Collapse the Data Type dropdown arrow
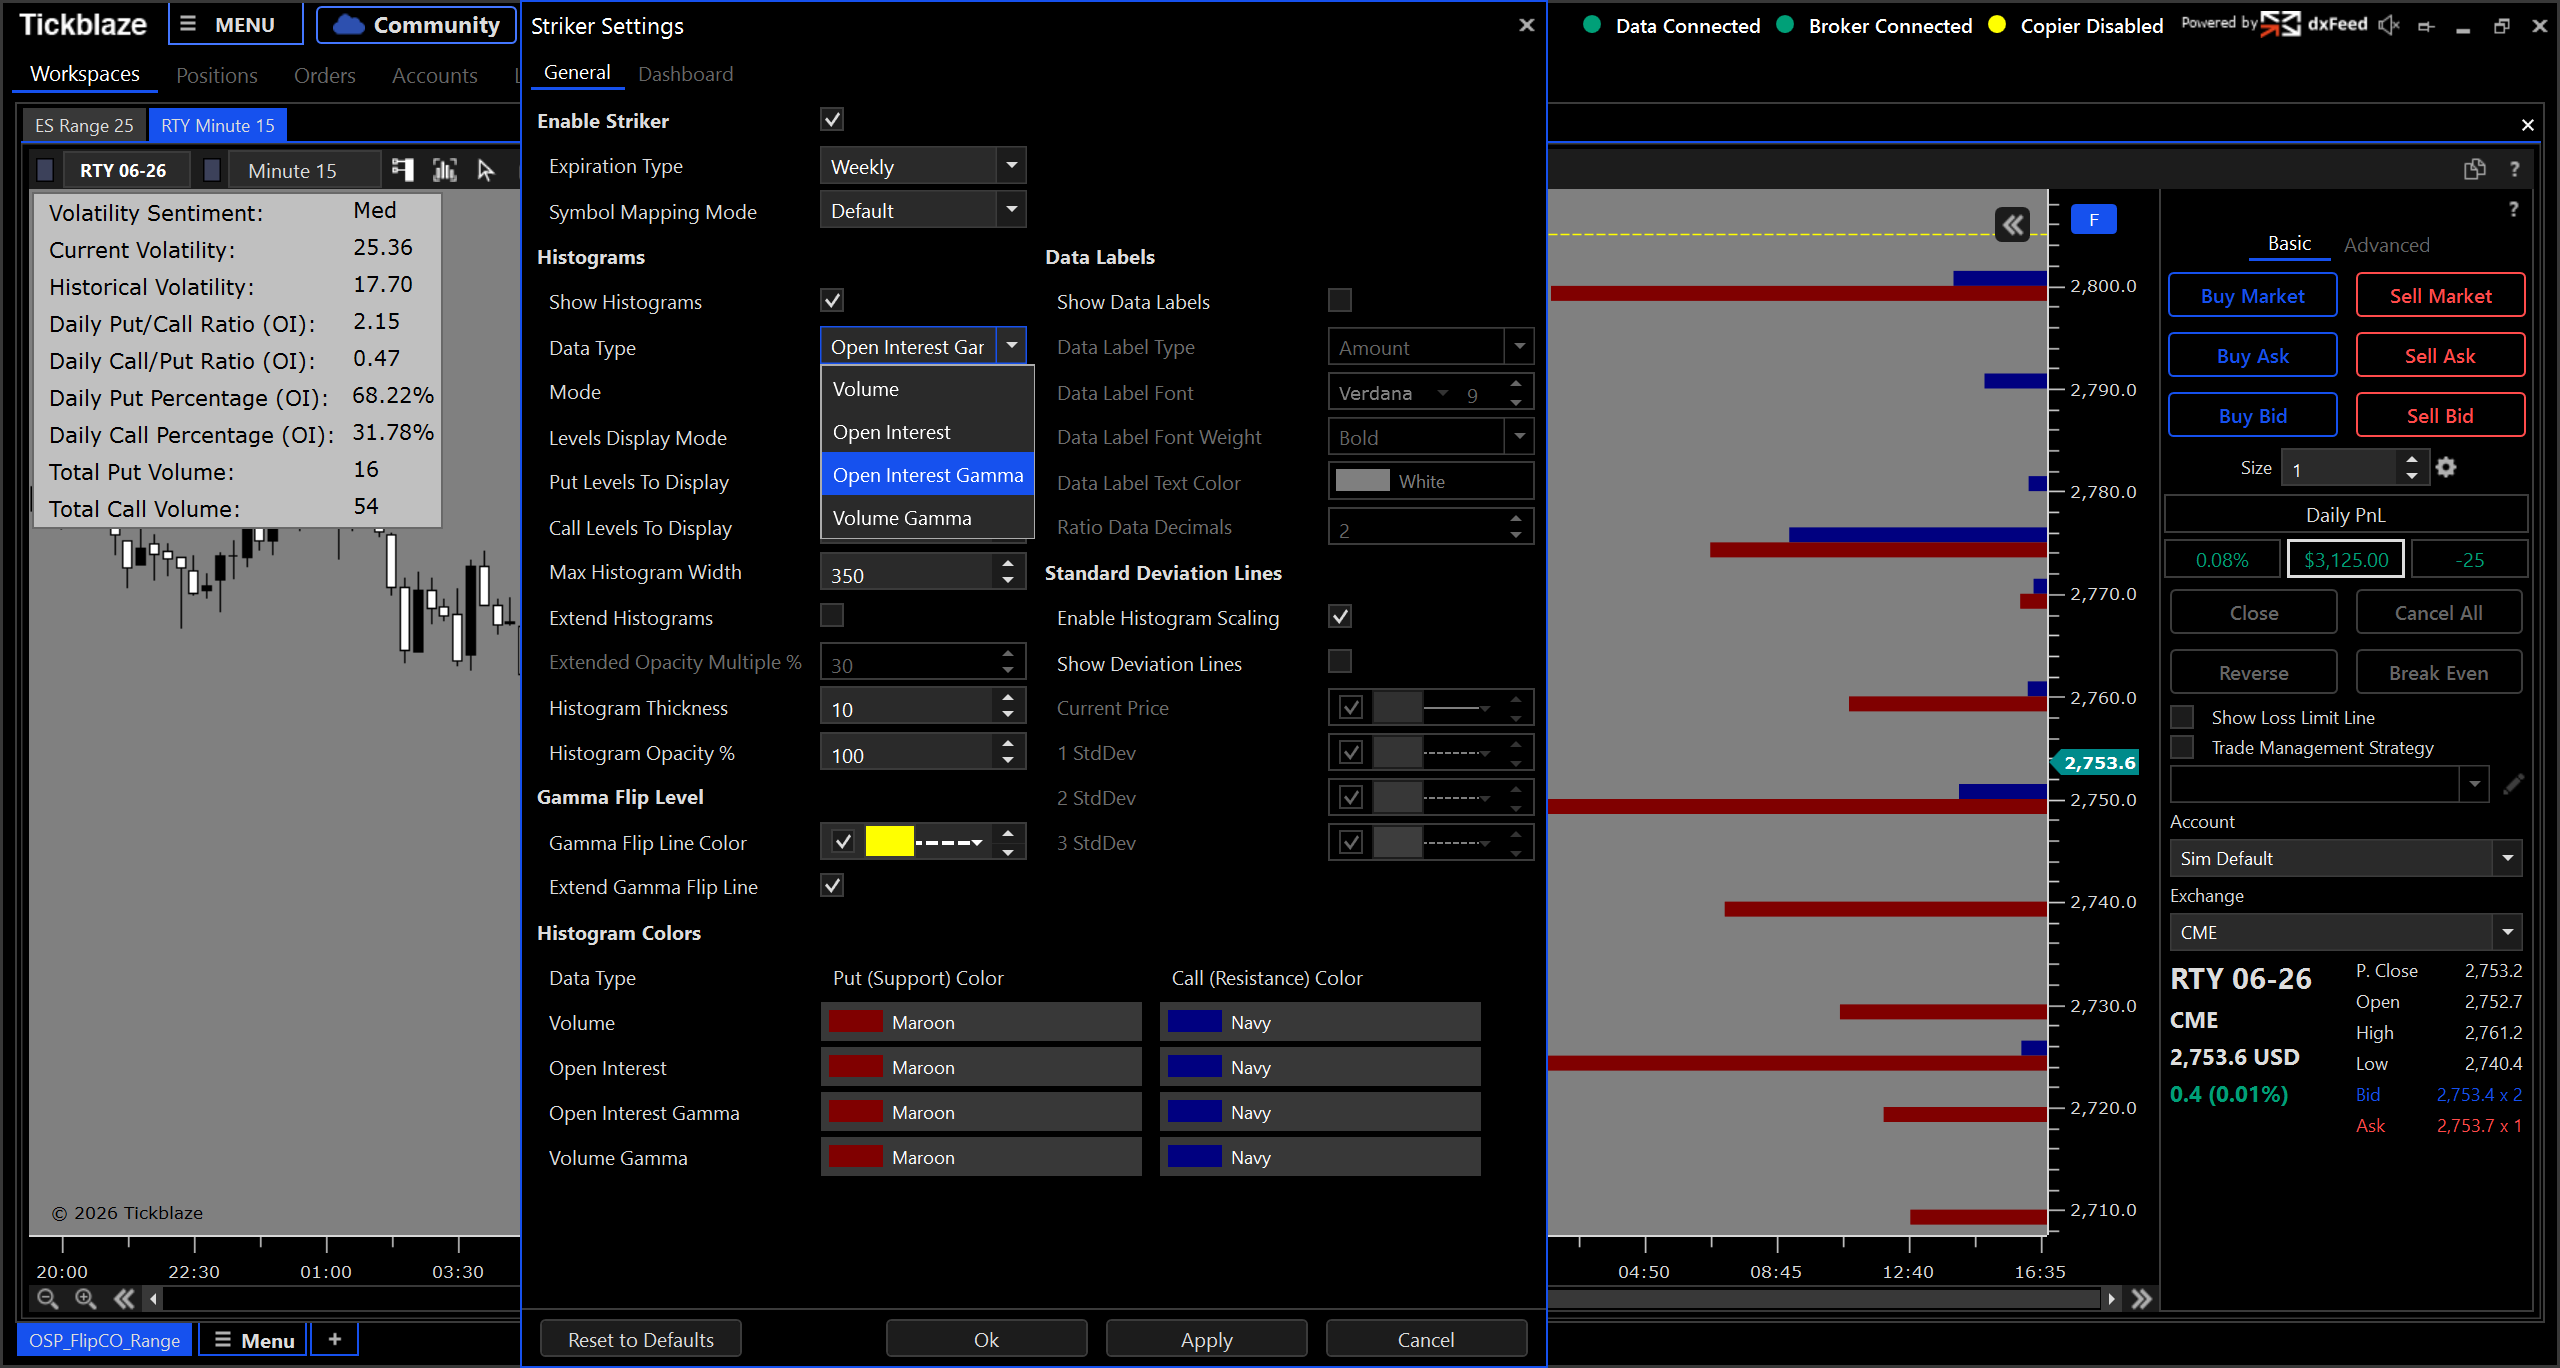The height and width of the screenshot is (1368, 2560). click(1012, 346)
